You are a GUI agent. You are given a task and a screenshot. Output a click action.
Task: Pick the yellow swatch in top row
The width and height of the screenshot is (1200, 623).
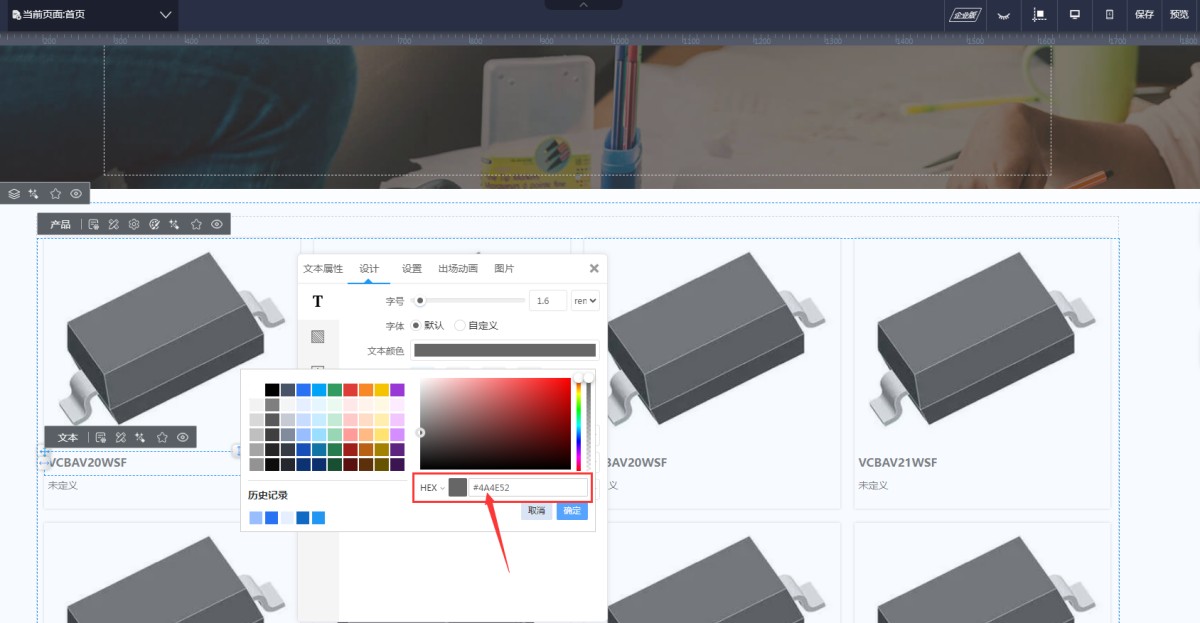[381, 390]
